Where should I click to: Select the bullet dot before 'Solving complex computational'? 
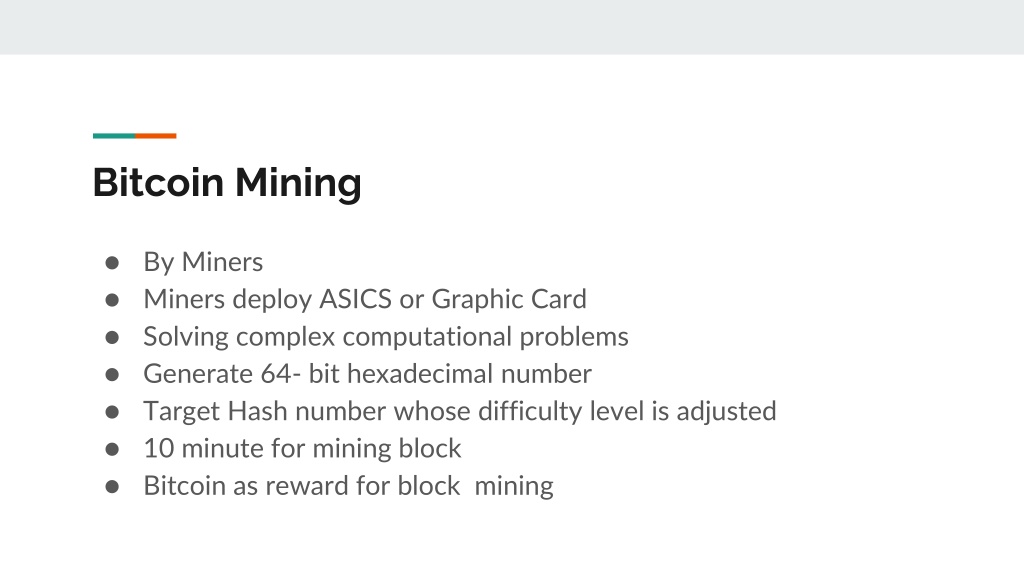coord(112,338)
